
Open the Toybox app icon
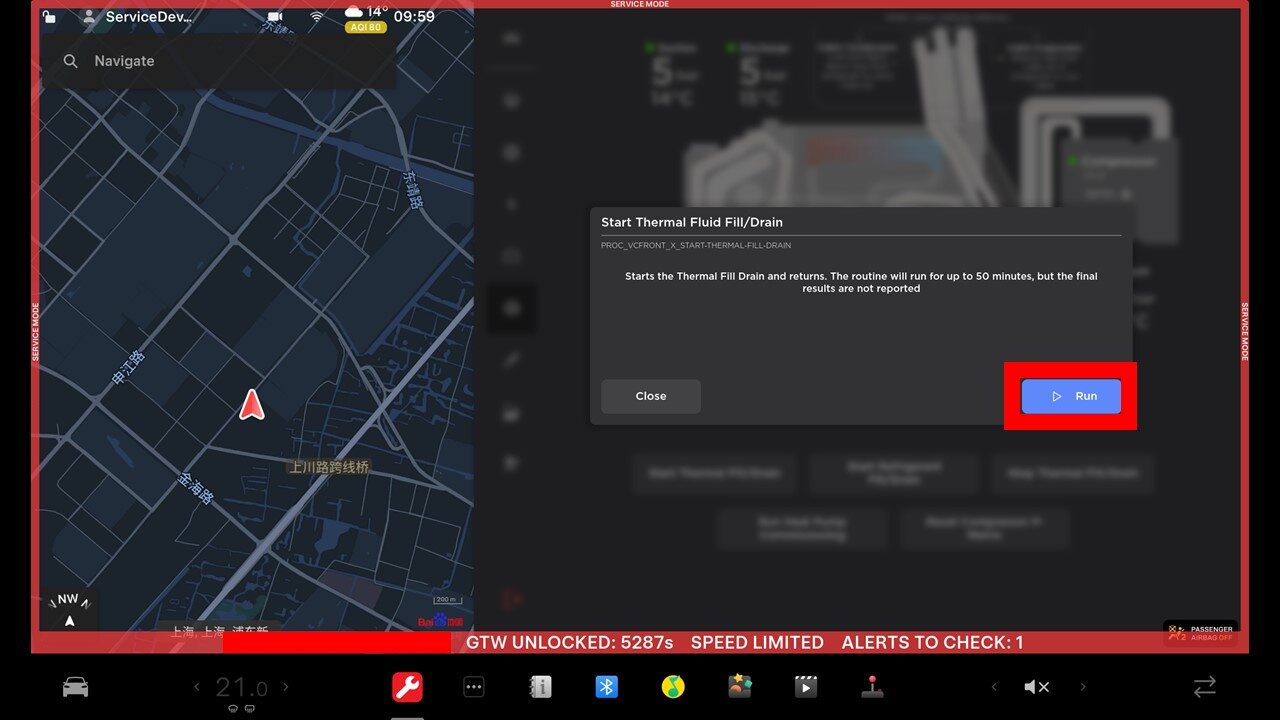739,687
